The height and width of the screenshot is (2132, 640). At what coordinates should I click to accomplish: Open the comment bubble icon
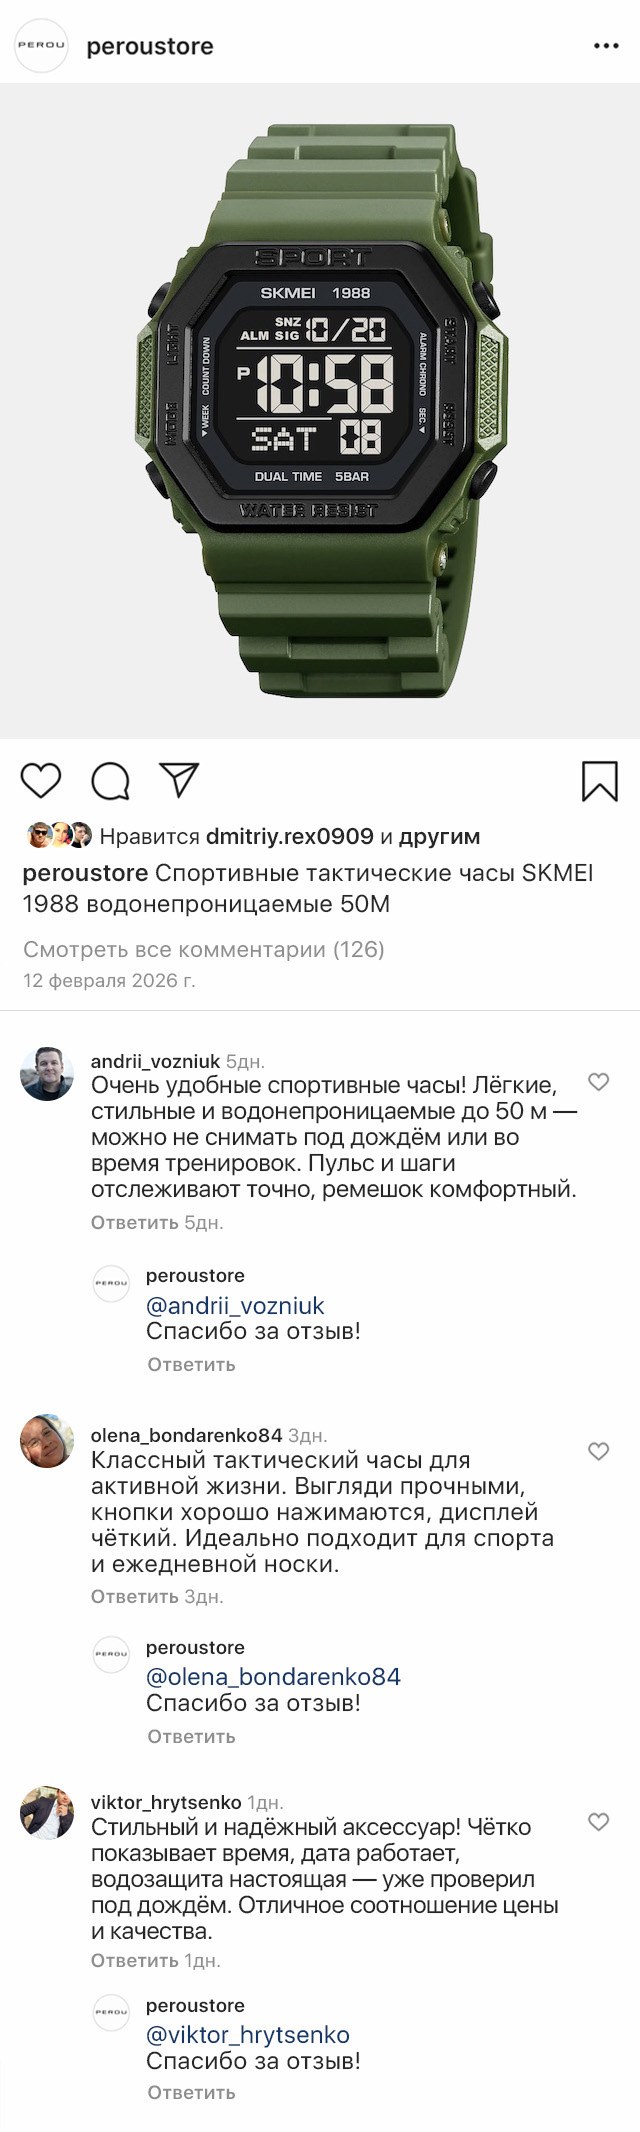110,781
